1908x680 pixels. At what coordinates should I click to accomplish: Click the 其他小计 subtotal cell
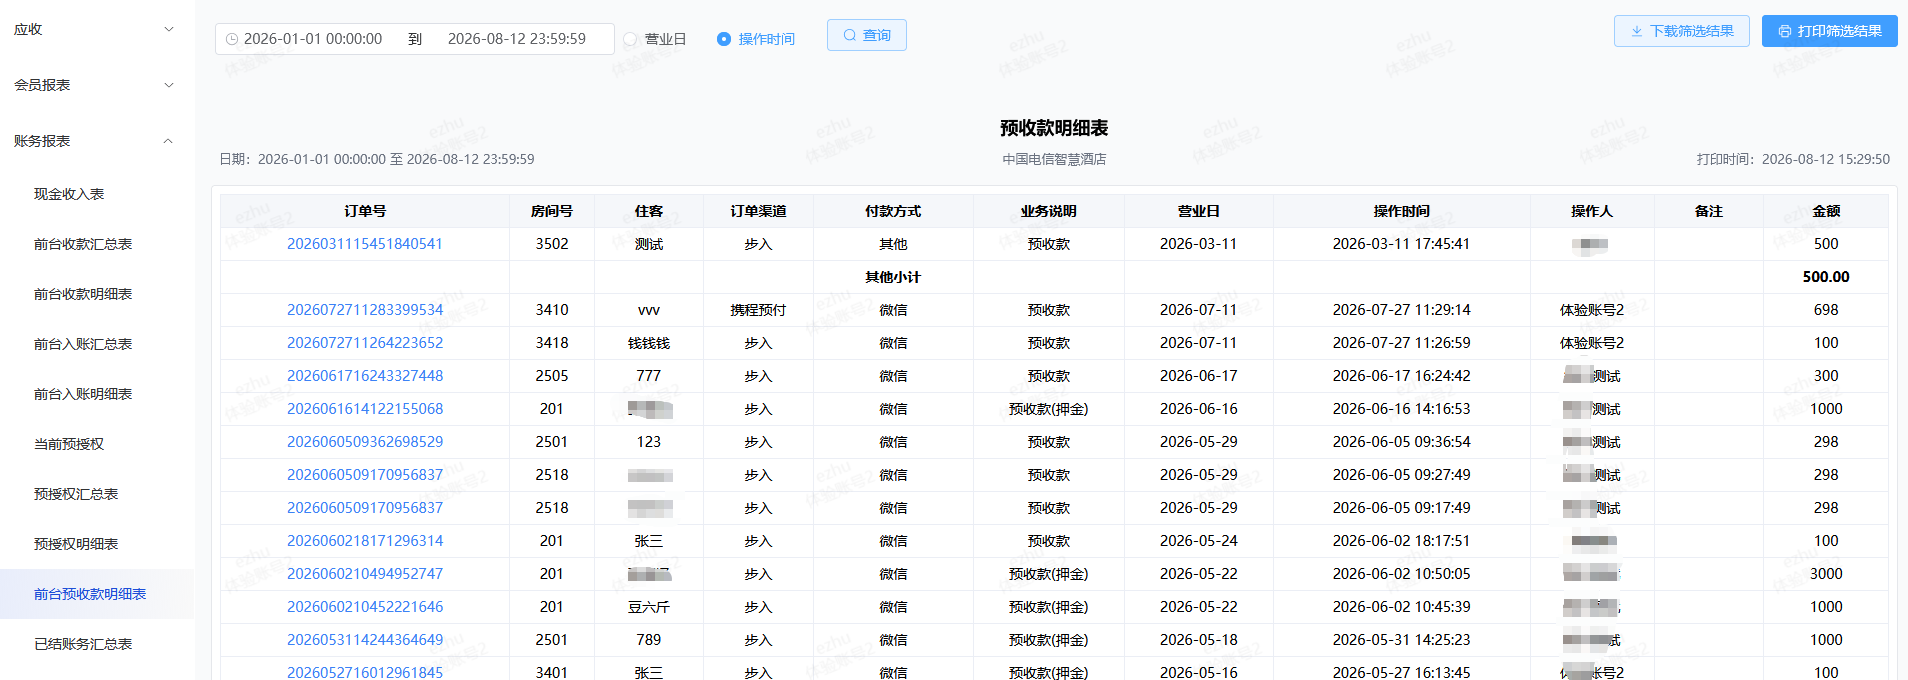pos(893,277)
